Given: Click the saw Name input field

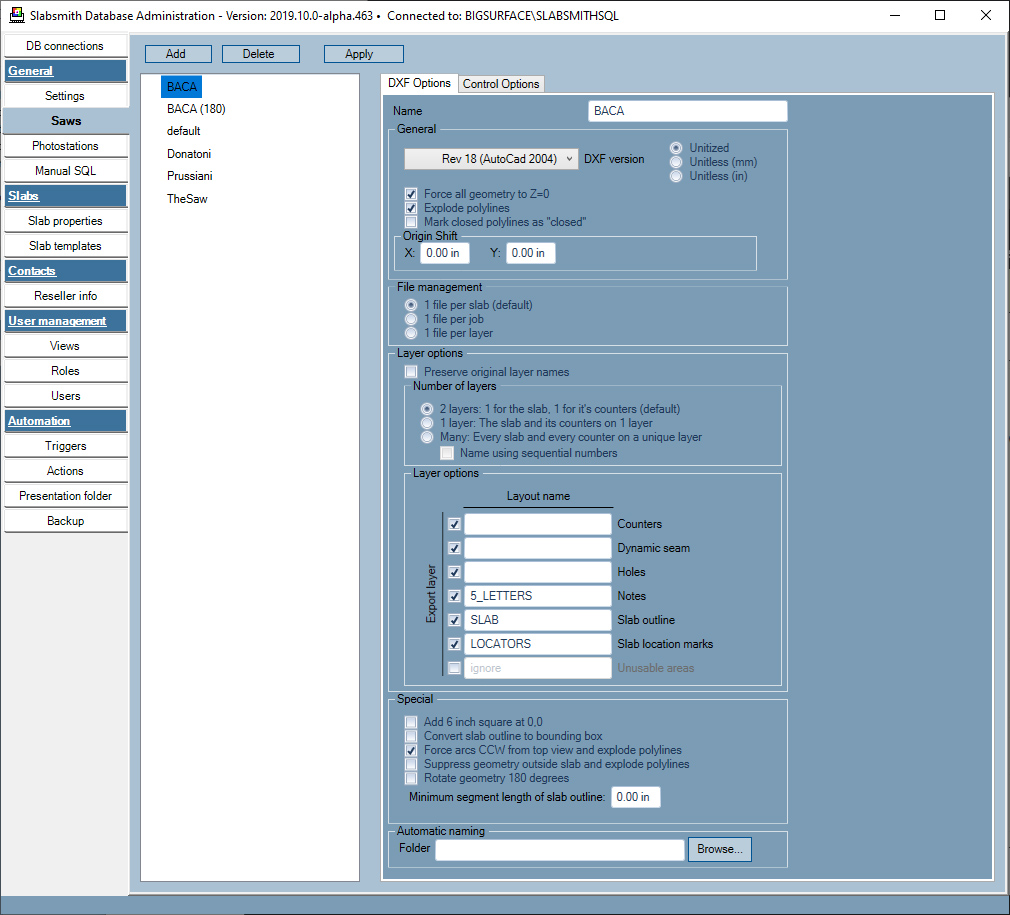Looking at the screenshot, I should click(x=687, y=111).
